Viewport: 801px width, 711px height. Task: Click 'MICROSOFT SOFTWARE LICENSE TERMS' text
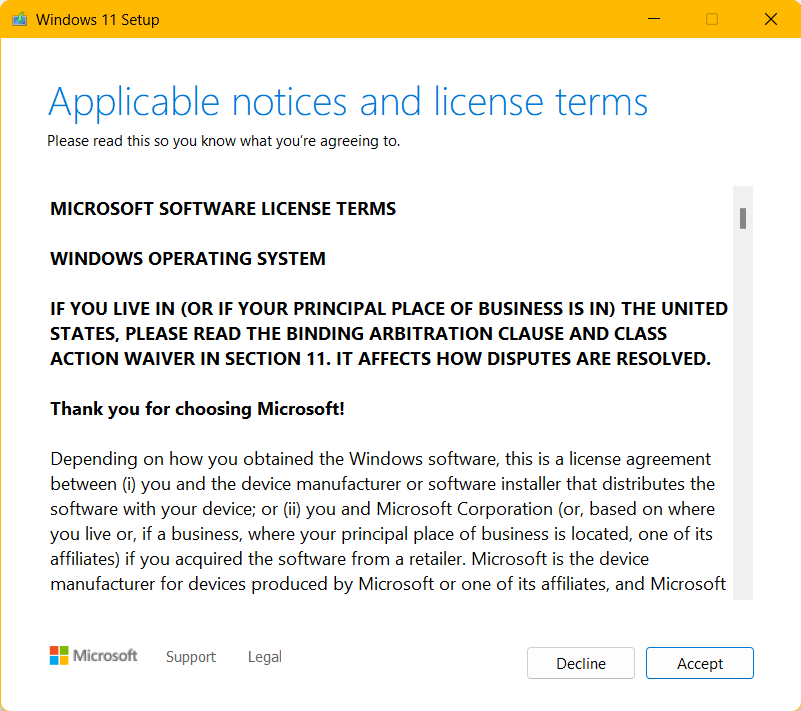[223, 208]
